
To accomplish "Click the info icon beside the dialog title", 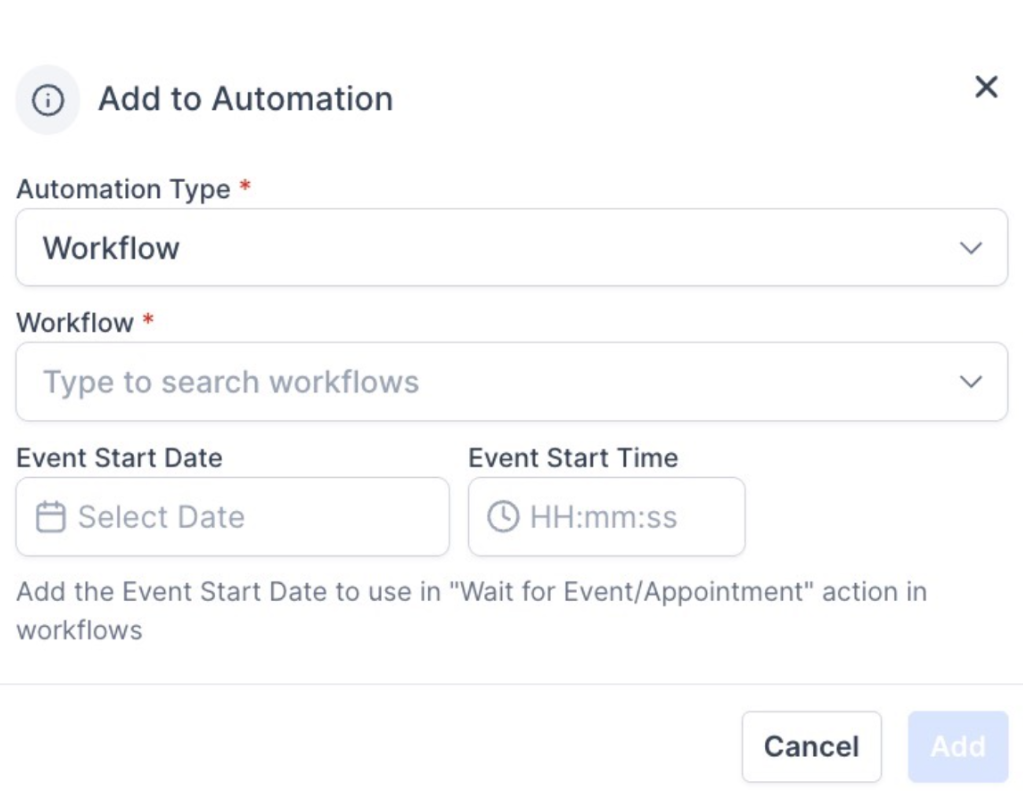I will click(48, 100).
